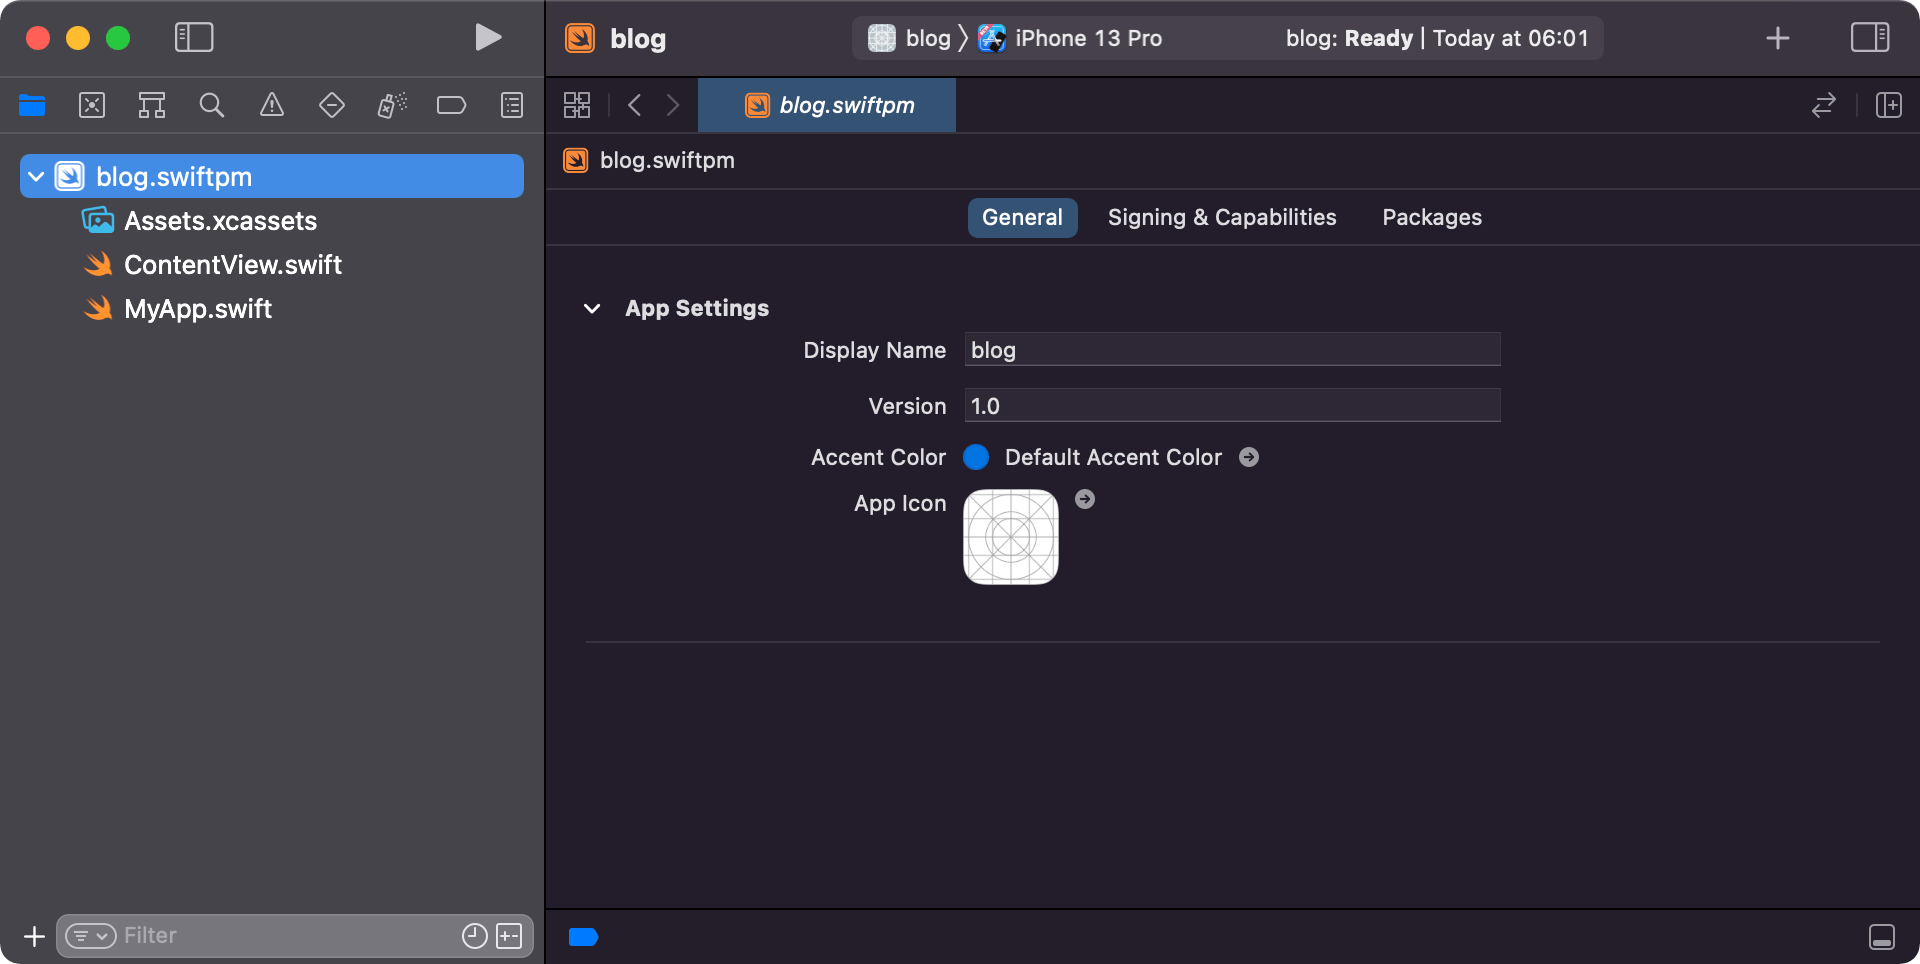This screenshot has height=964, width=1920.
Task: Switch to the Signing & Capabilities tab
Action: (1221, 217)
